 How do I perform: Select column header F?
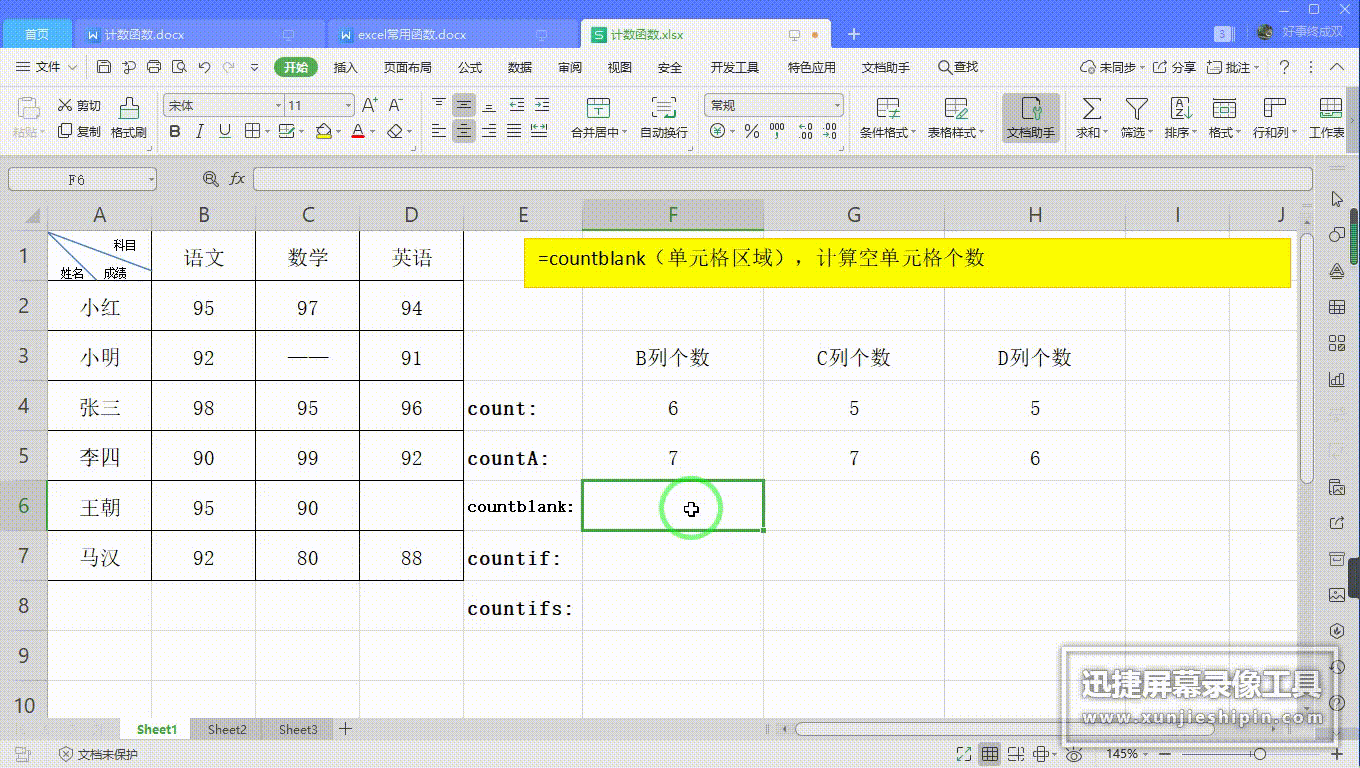coord(673,215)
